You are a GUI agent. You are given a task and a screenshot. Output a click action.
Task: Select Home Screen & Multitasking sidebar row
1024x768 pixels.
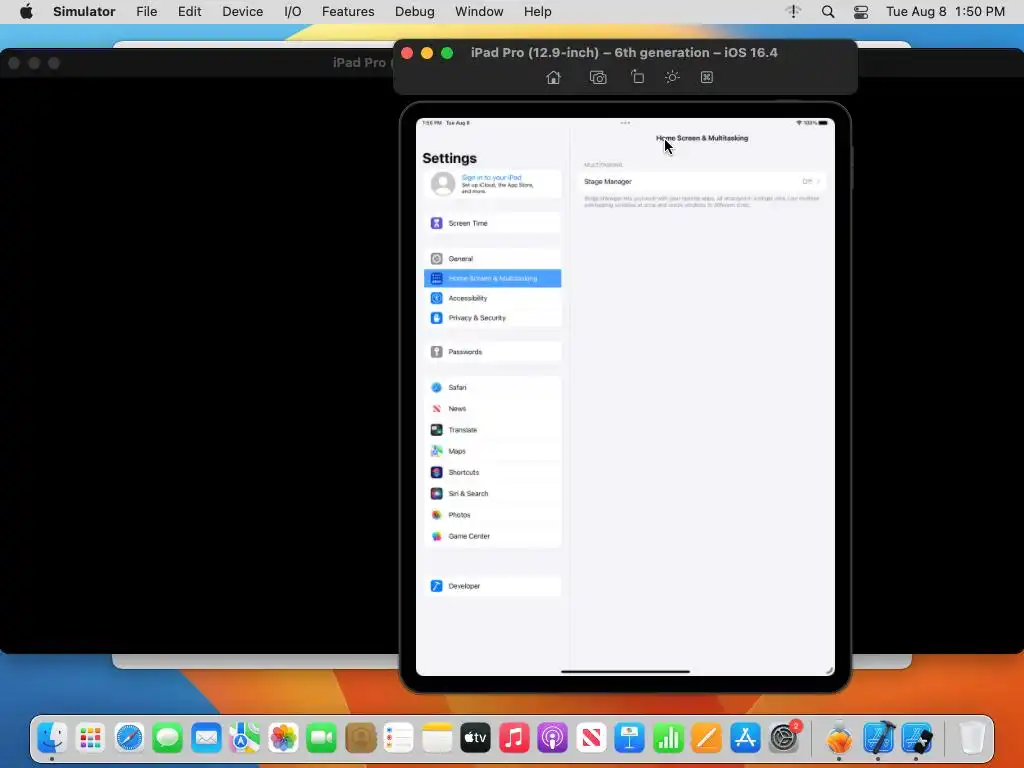[x=492, y=278]
